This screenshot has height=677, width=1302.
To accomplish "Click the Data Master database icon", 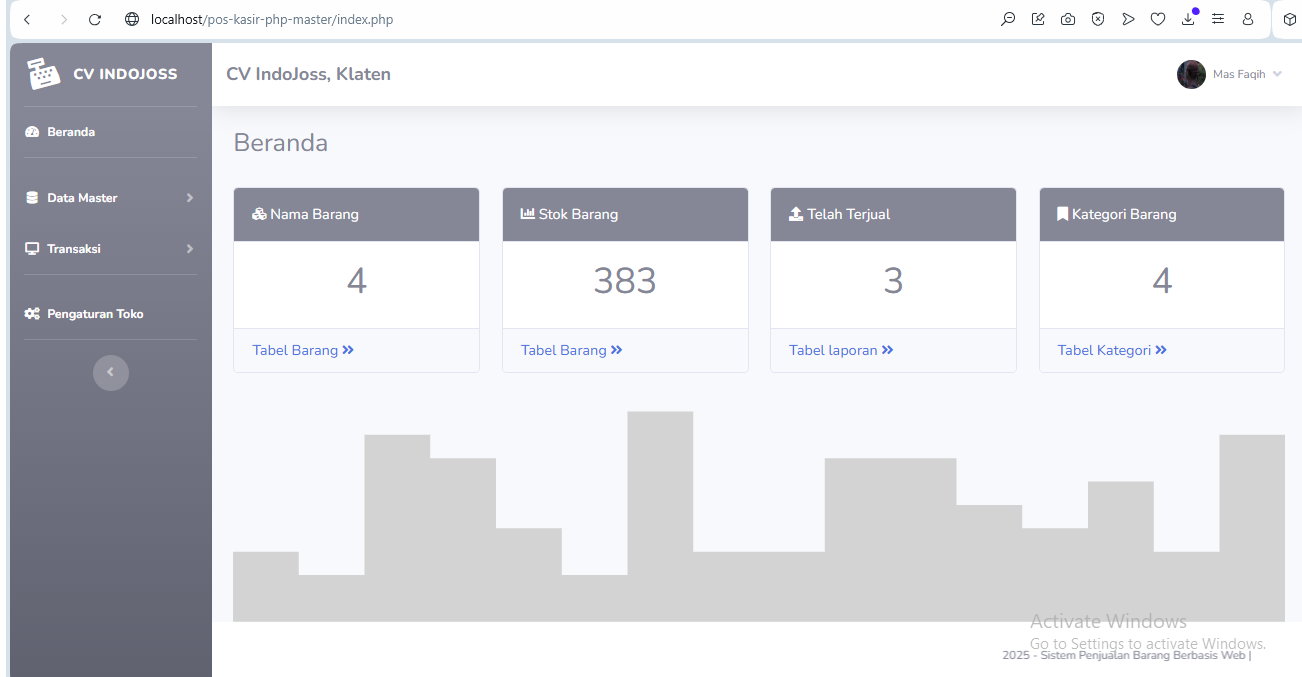I will point(32,198).
